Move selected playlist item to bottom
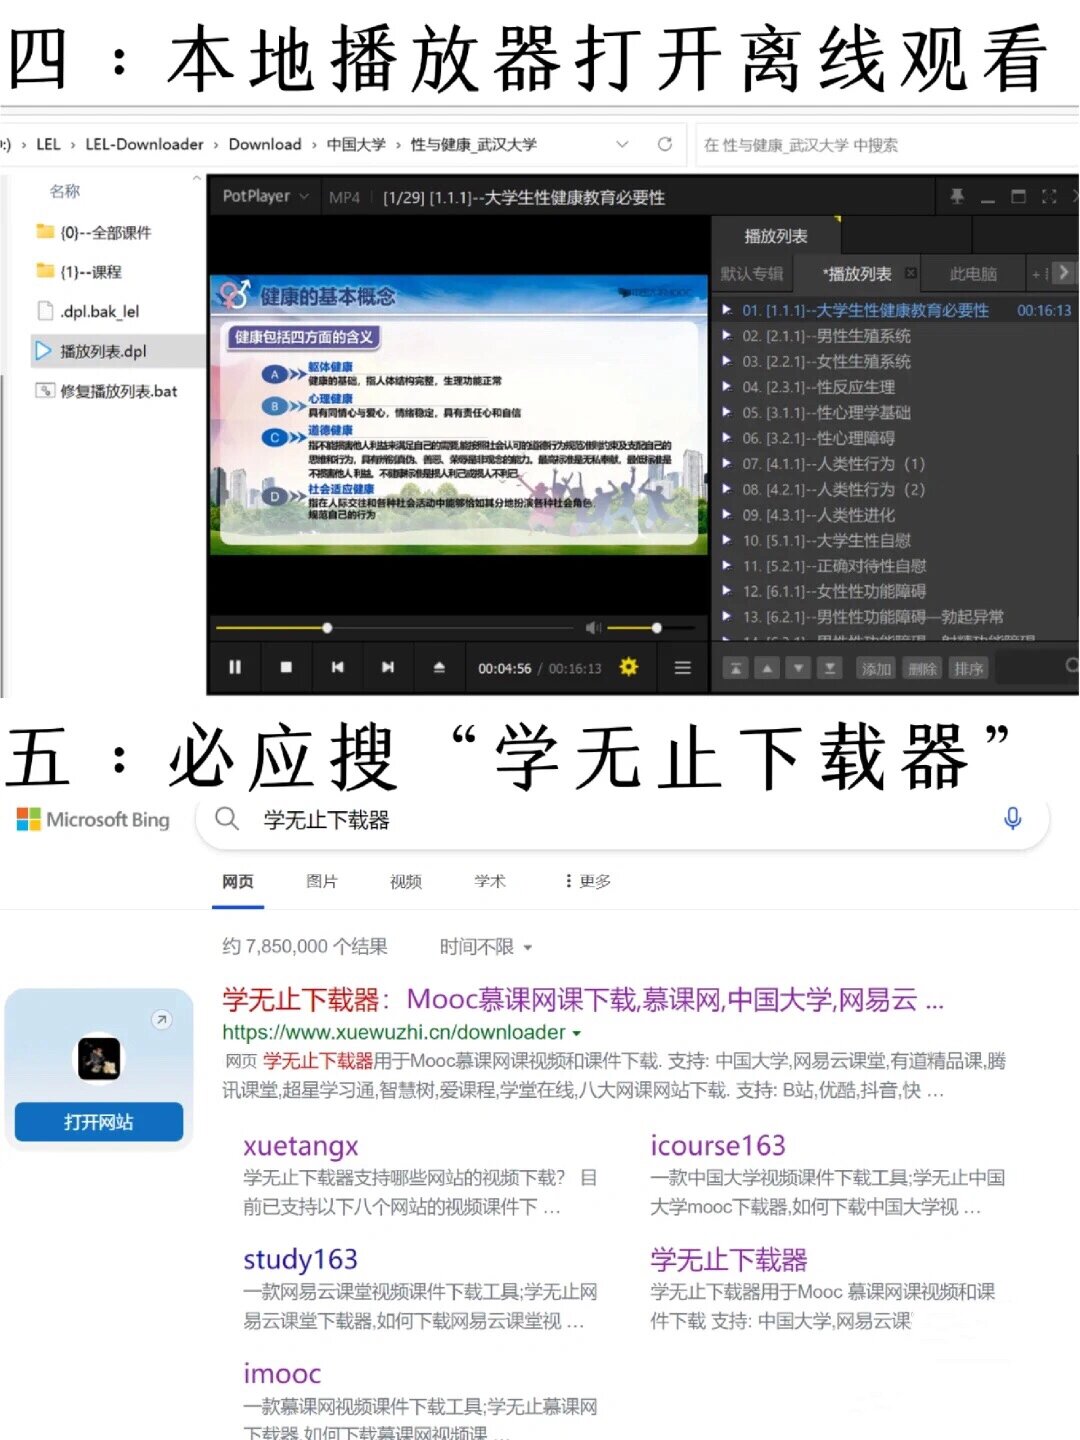This screenshot has height=1440, width=1080. click(829, 668)
